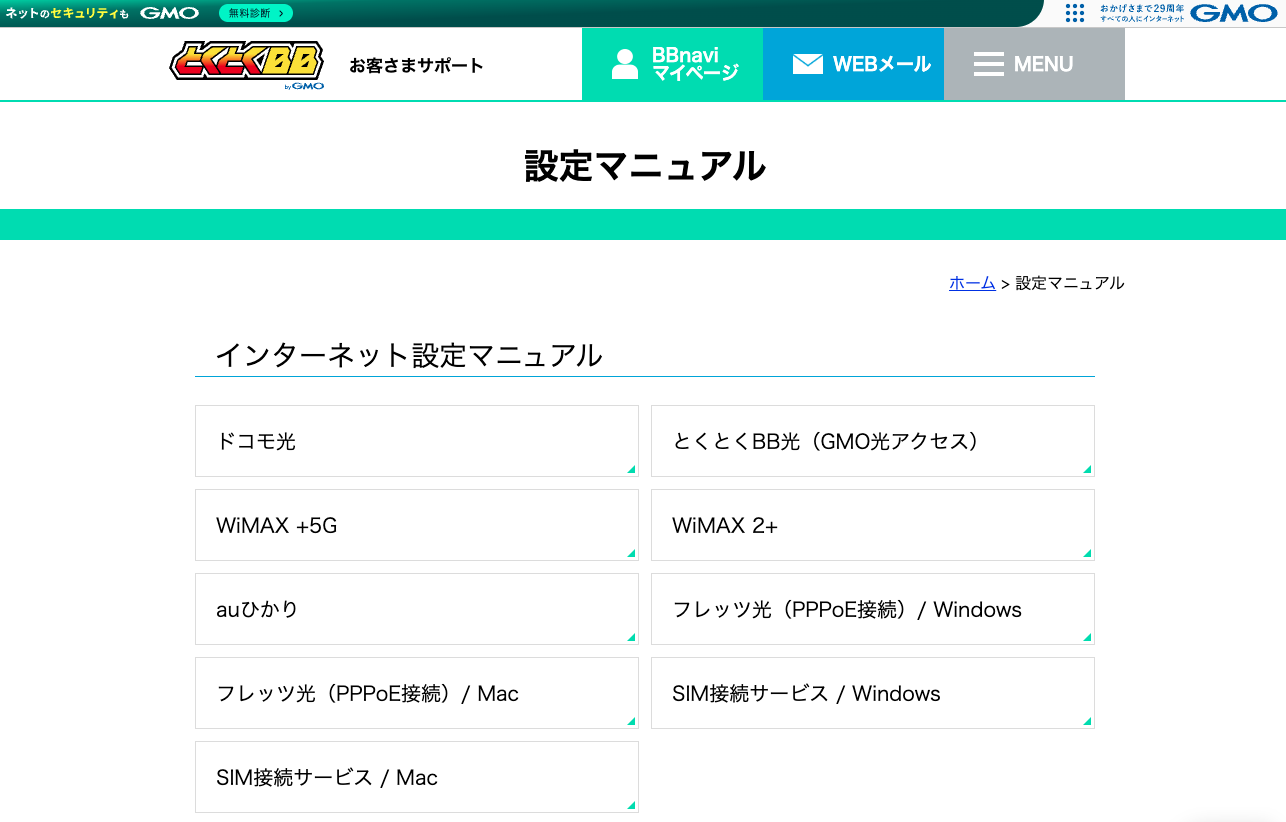Viewport: 1286px width, 822px height.
Task: Open BBnavi マイページ tab
Action: point(672,64)
